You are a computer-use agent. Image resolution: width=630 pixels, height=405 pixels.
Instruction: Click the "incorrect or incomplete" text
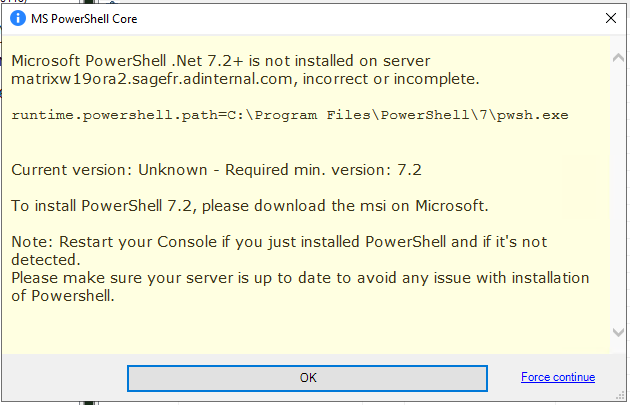[412, 78]
